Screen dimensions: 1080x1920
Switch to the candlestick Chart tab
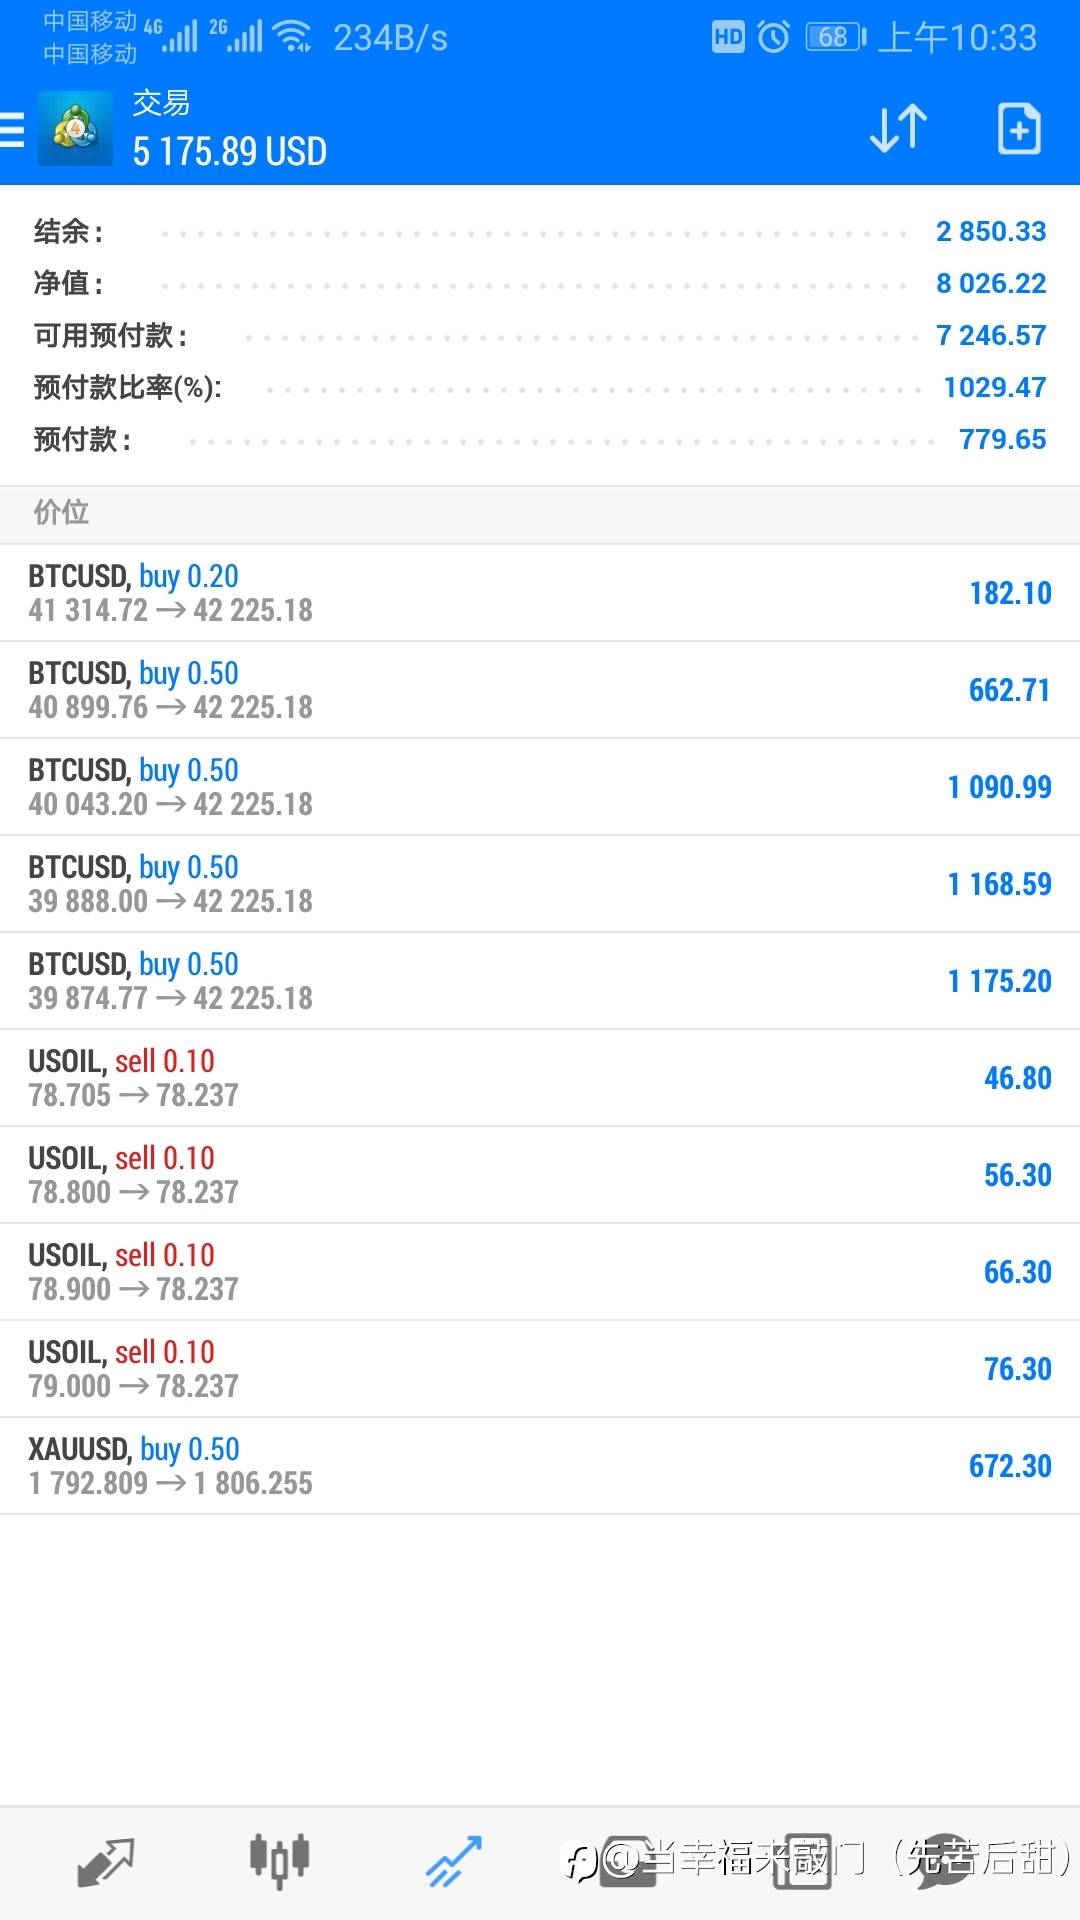tap(279, 1861)
